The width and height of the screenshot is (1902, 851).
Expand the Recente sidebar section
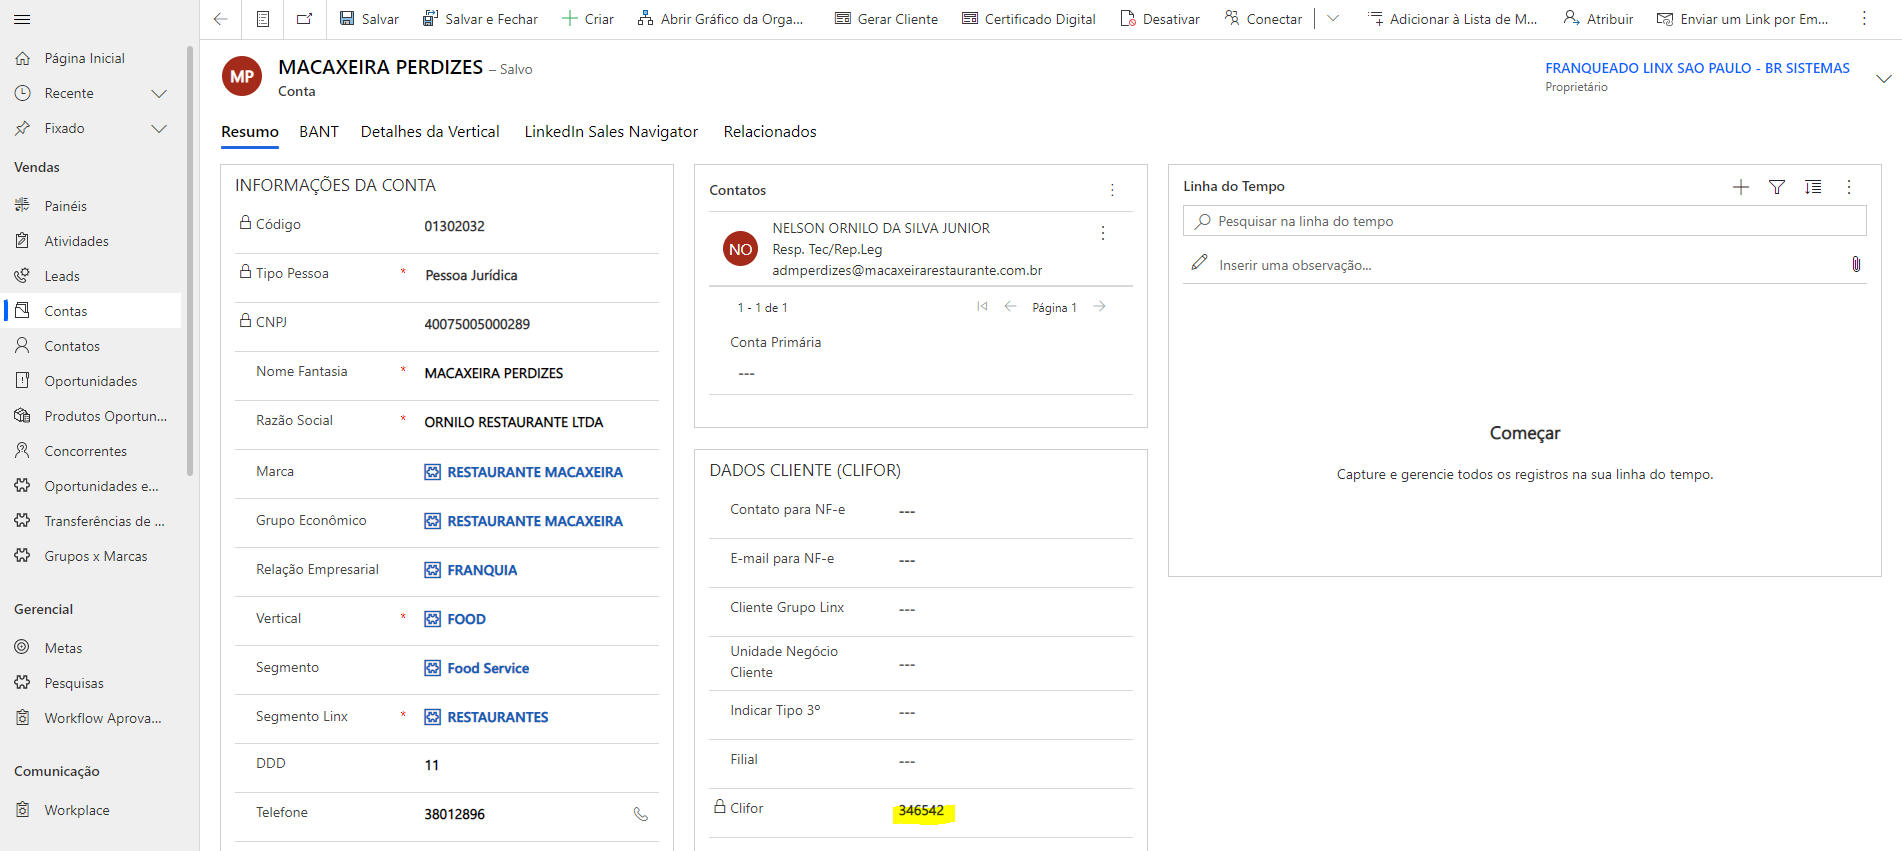[158, 93]
